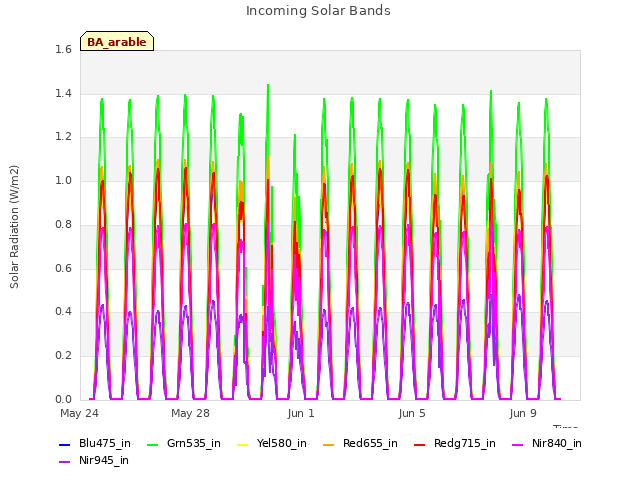
Task: Toggle the Red655_in legend entry
Action: coord(360,444)
